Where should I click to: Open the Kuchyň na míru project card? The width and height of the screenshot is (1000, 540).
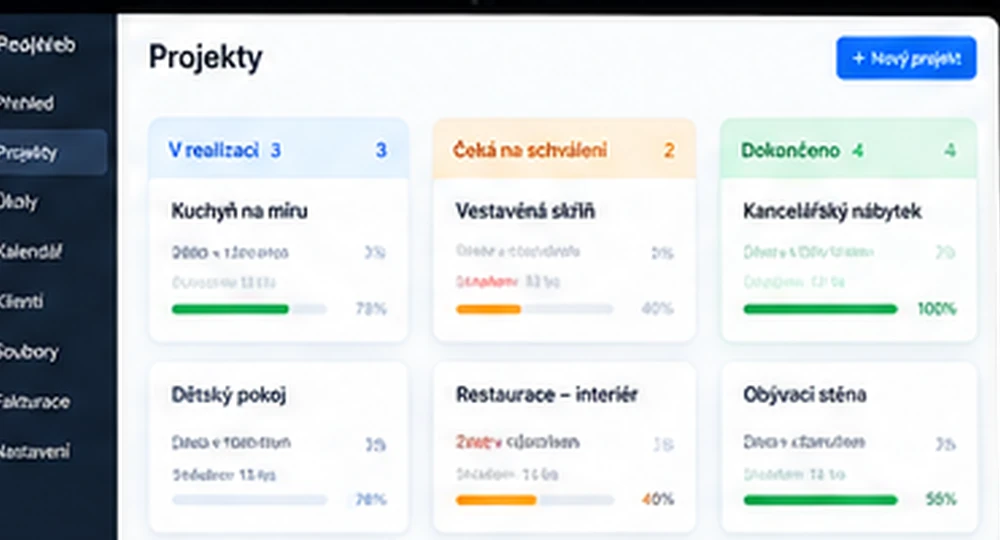(278, 260)
